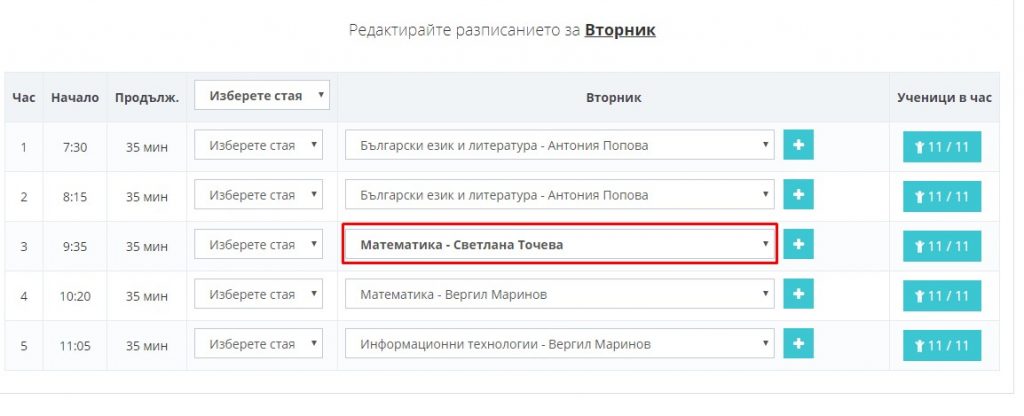
Task: Click the plus icon in hour 1 row
Action: coord(798,145)
